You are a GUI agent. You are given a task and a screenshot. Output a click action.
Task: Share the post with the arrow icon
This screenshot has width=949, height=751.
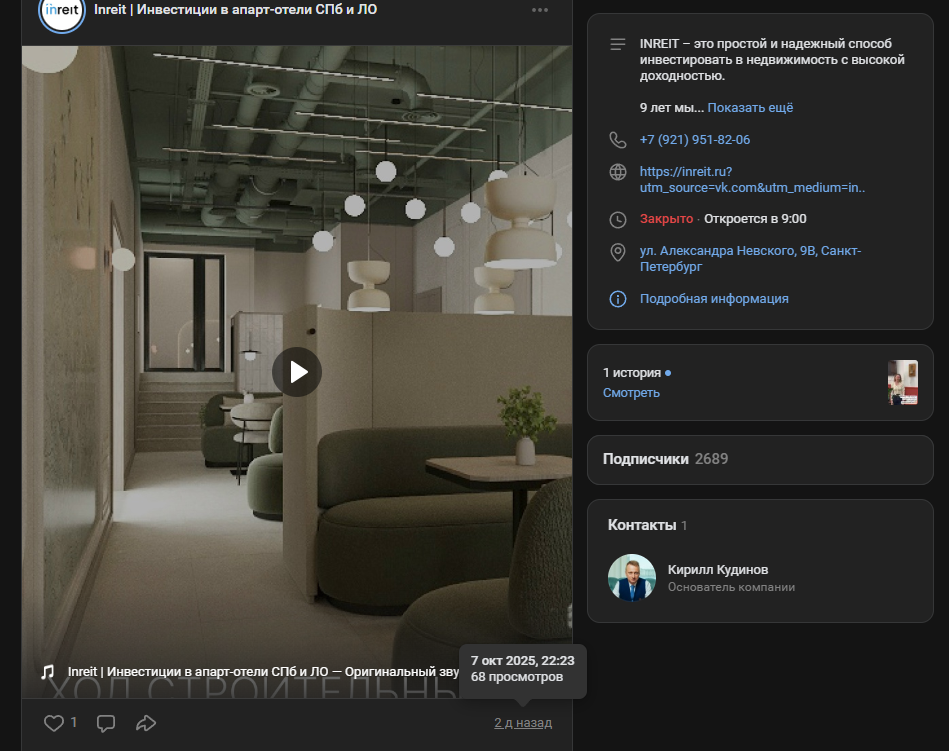146,723
